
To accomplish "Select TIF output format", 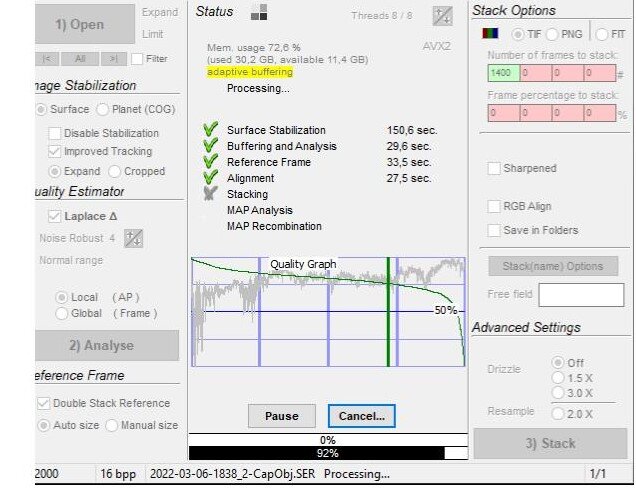I will pos(518,34).
